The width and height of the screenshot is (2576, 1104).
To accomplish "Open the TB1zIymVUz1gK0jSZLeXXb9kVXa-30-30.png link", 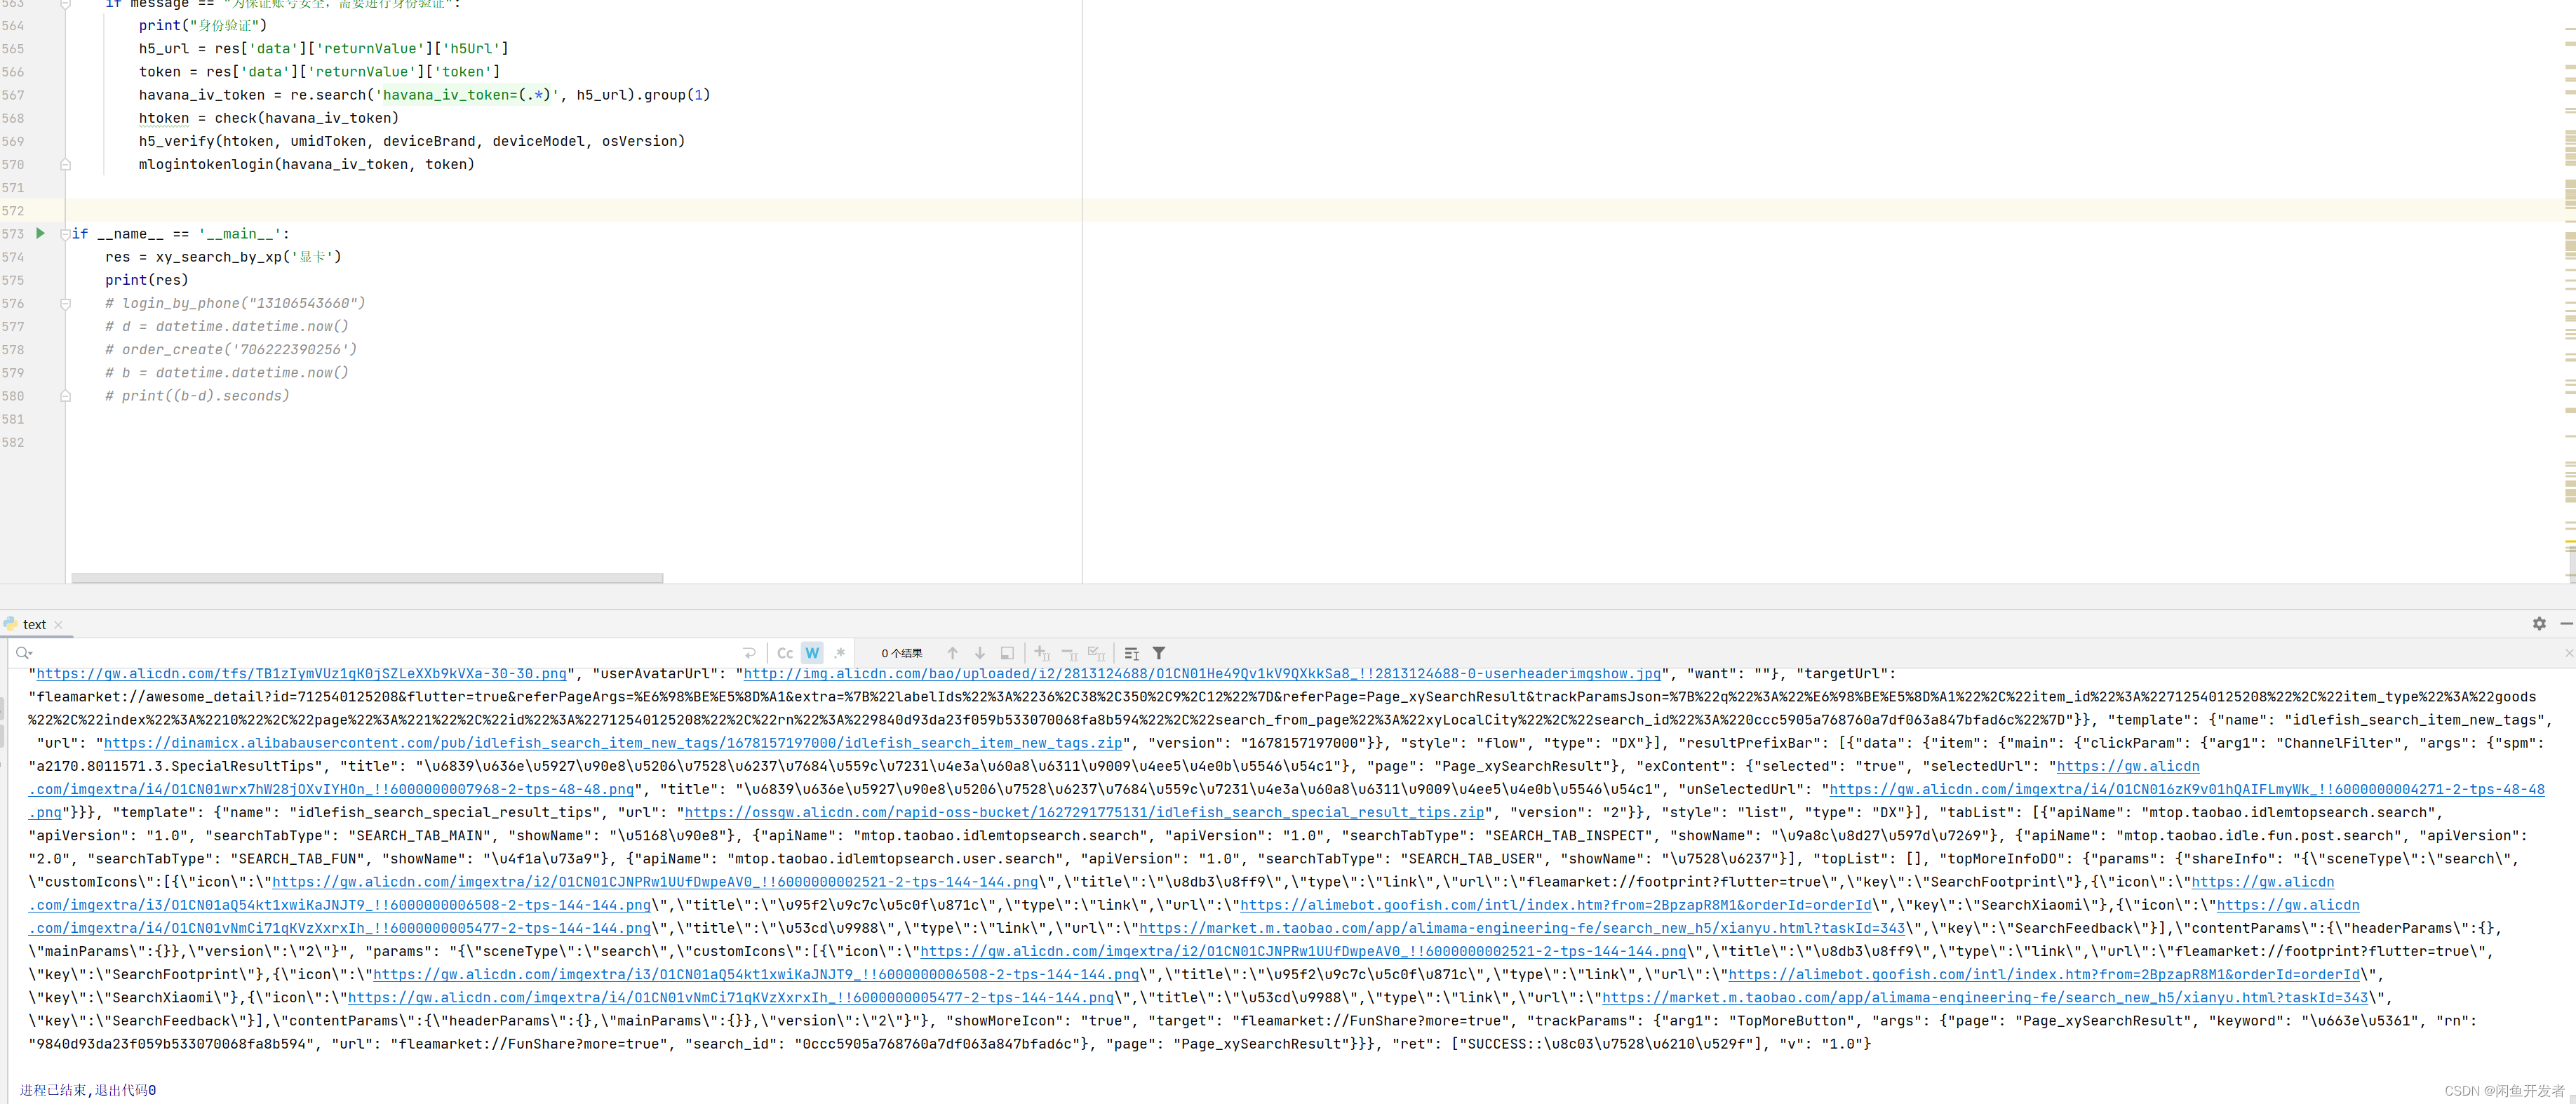I will point(301,674).
